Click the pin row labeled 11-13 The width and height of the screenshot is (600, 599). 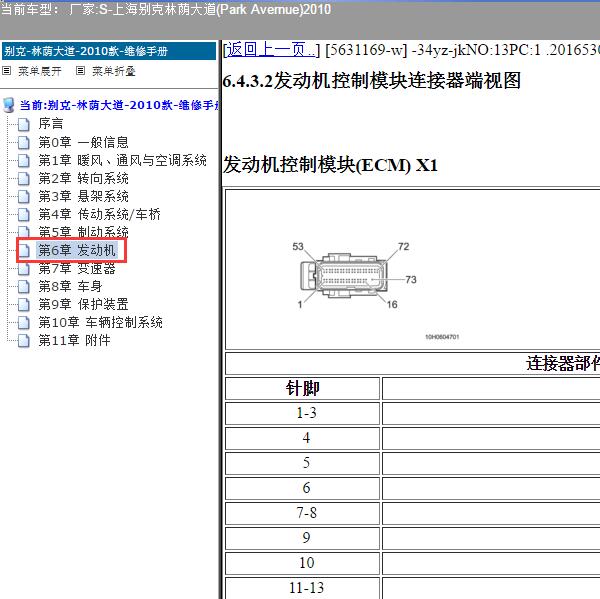[303, 588]
